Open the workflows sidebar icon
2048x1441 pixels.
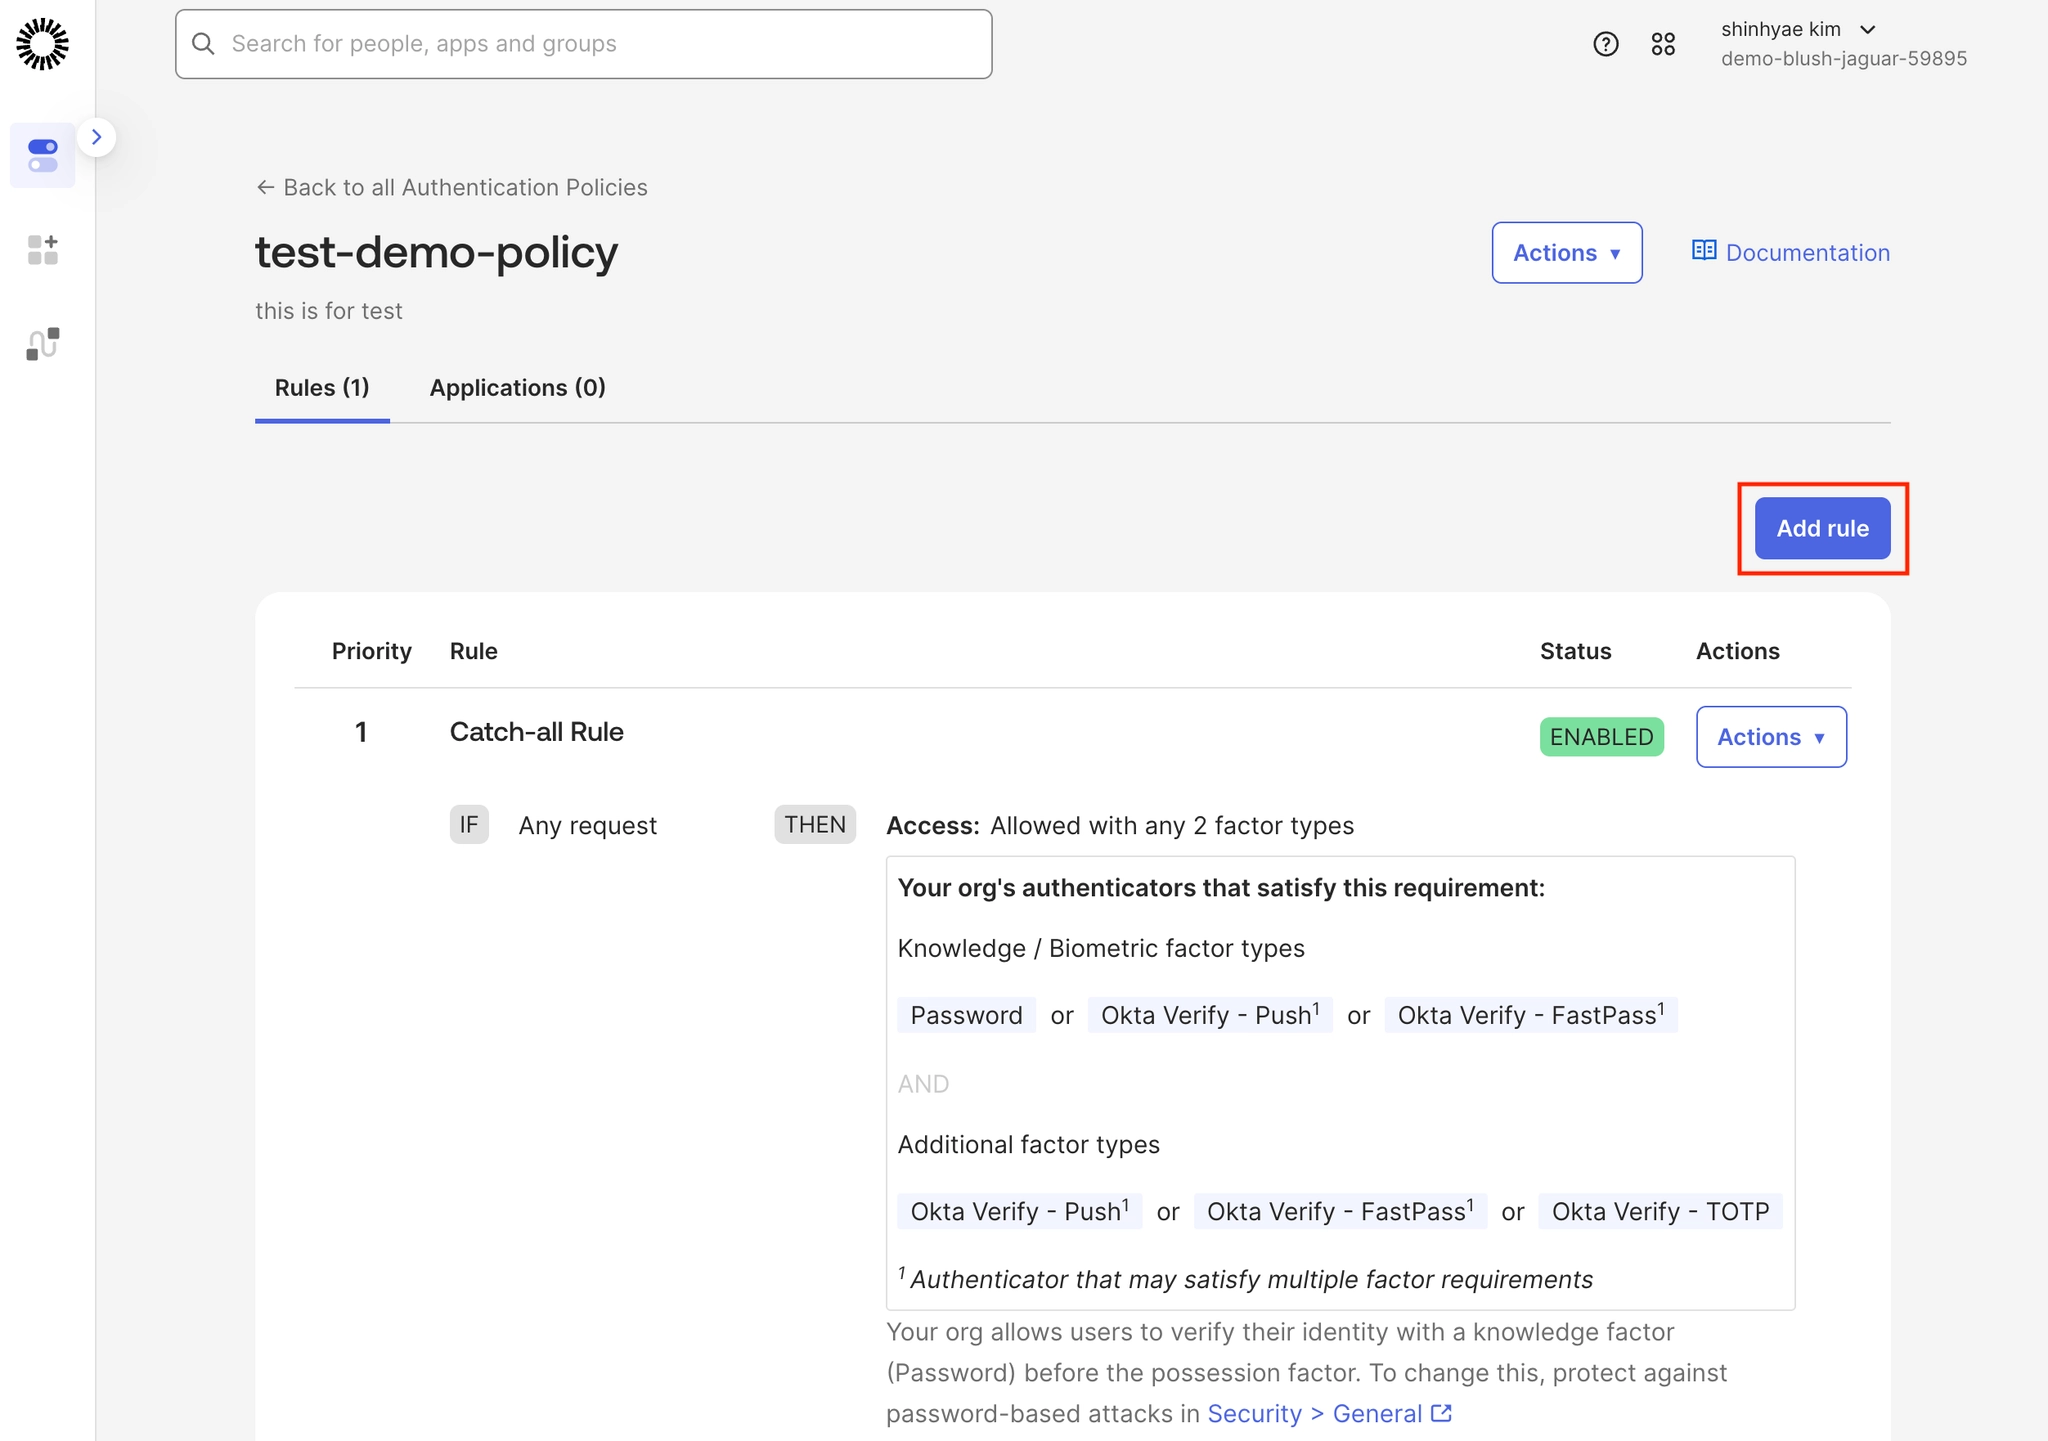(43, 344)
